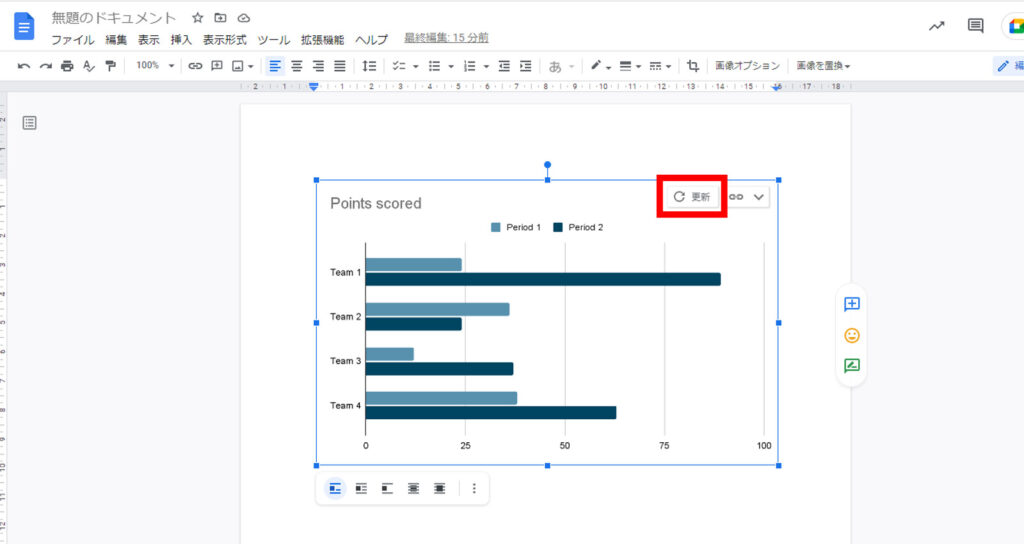Open the 編集 menu
The image size is (1024, 544).
pos(116,40)
